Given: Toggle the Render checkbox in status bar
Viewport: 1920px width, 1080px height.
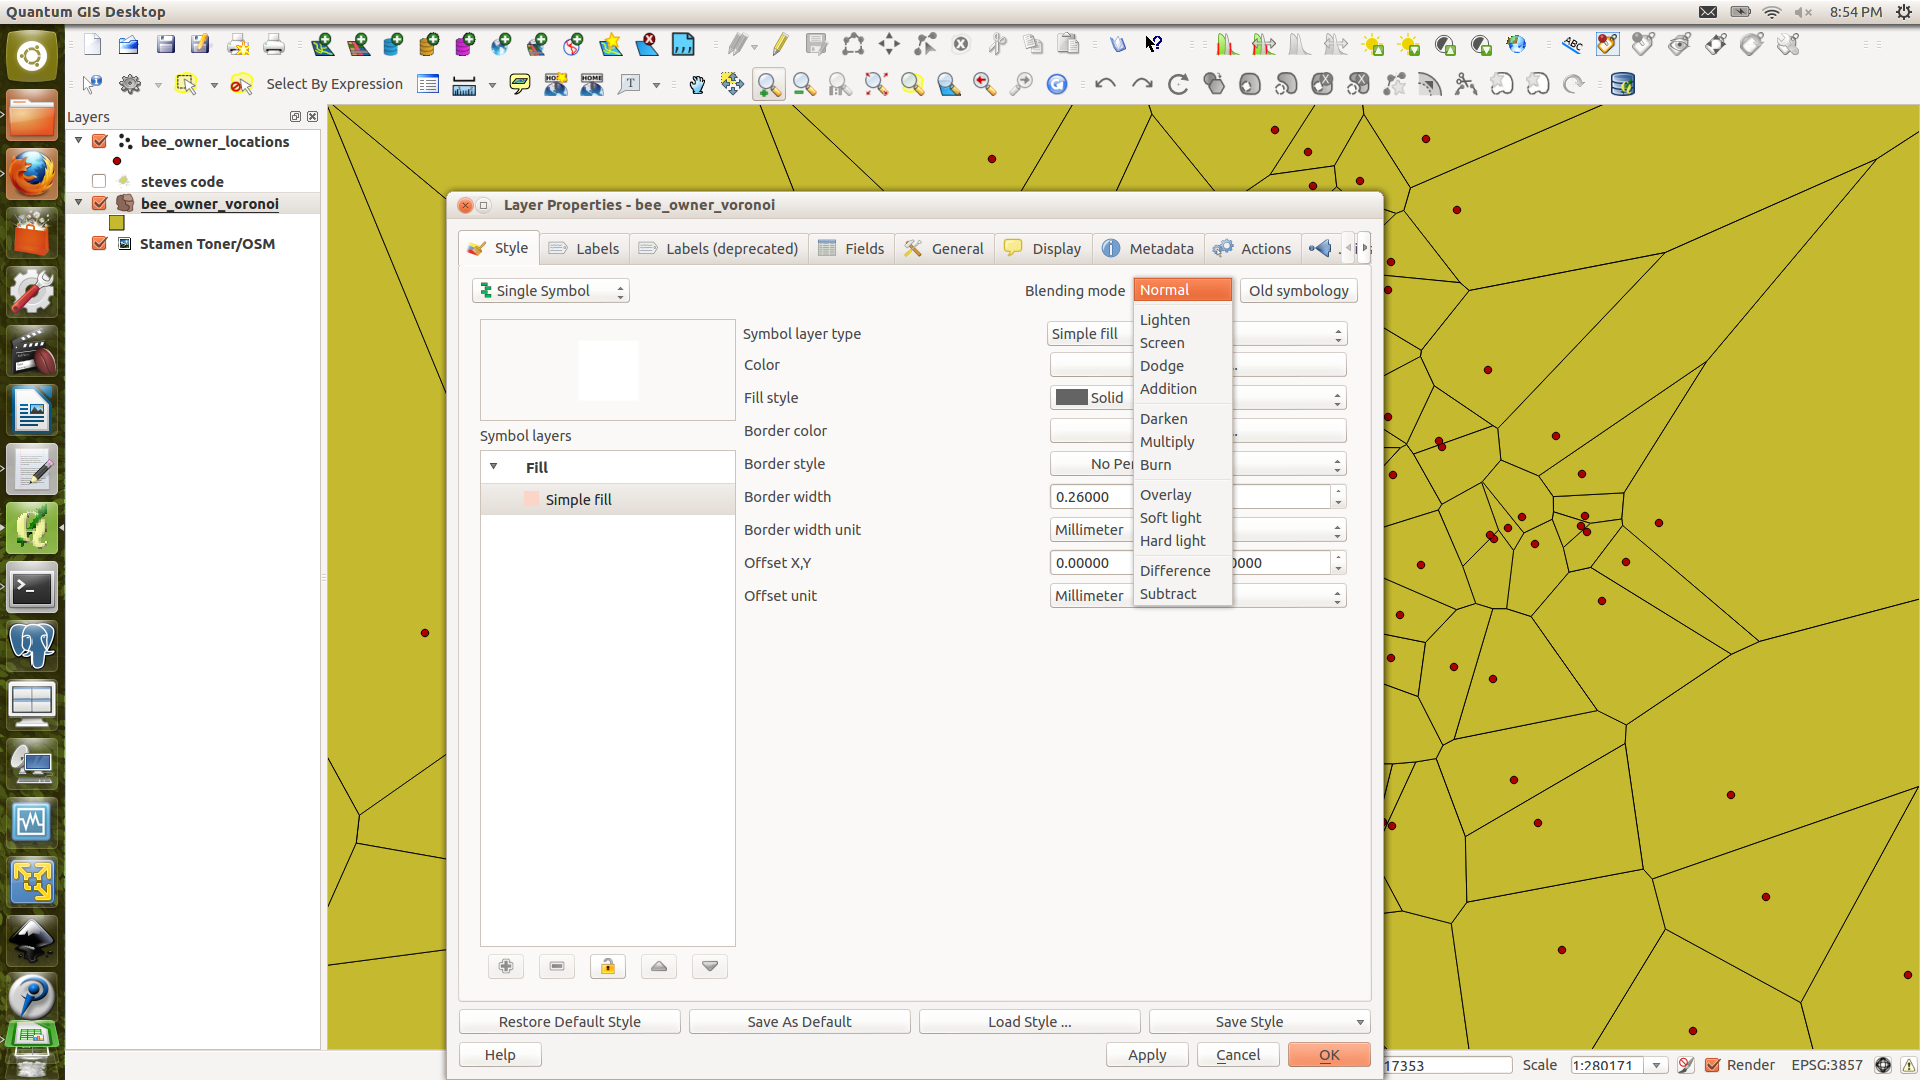Looking at the screenshot, I should pos(1712,1065).
